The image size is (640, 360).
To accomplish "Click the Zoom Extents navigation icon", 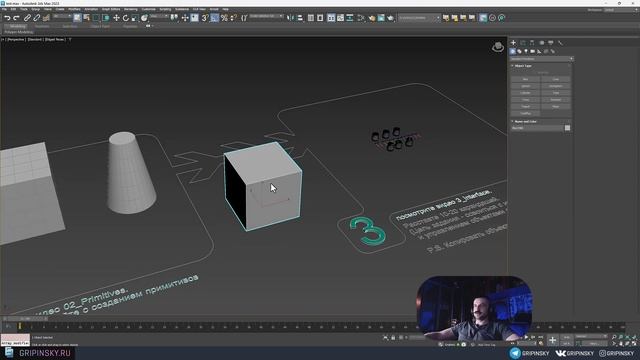I will click(627, 337).
